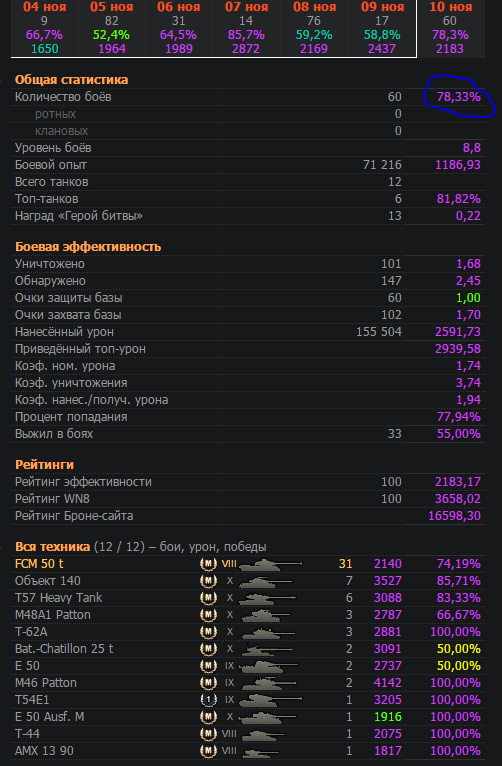This screenshot has width=502, height=766.
Task: Click the 78,33% win rate value
Action: point(459,97)
